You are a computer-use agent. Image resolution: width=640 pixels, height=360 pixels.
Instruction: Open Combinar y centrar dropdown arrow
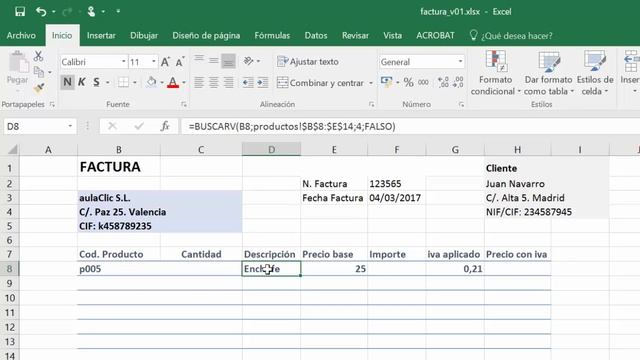click(371, 83)
